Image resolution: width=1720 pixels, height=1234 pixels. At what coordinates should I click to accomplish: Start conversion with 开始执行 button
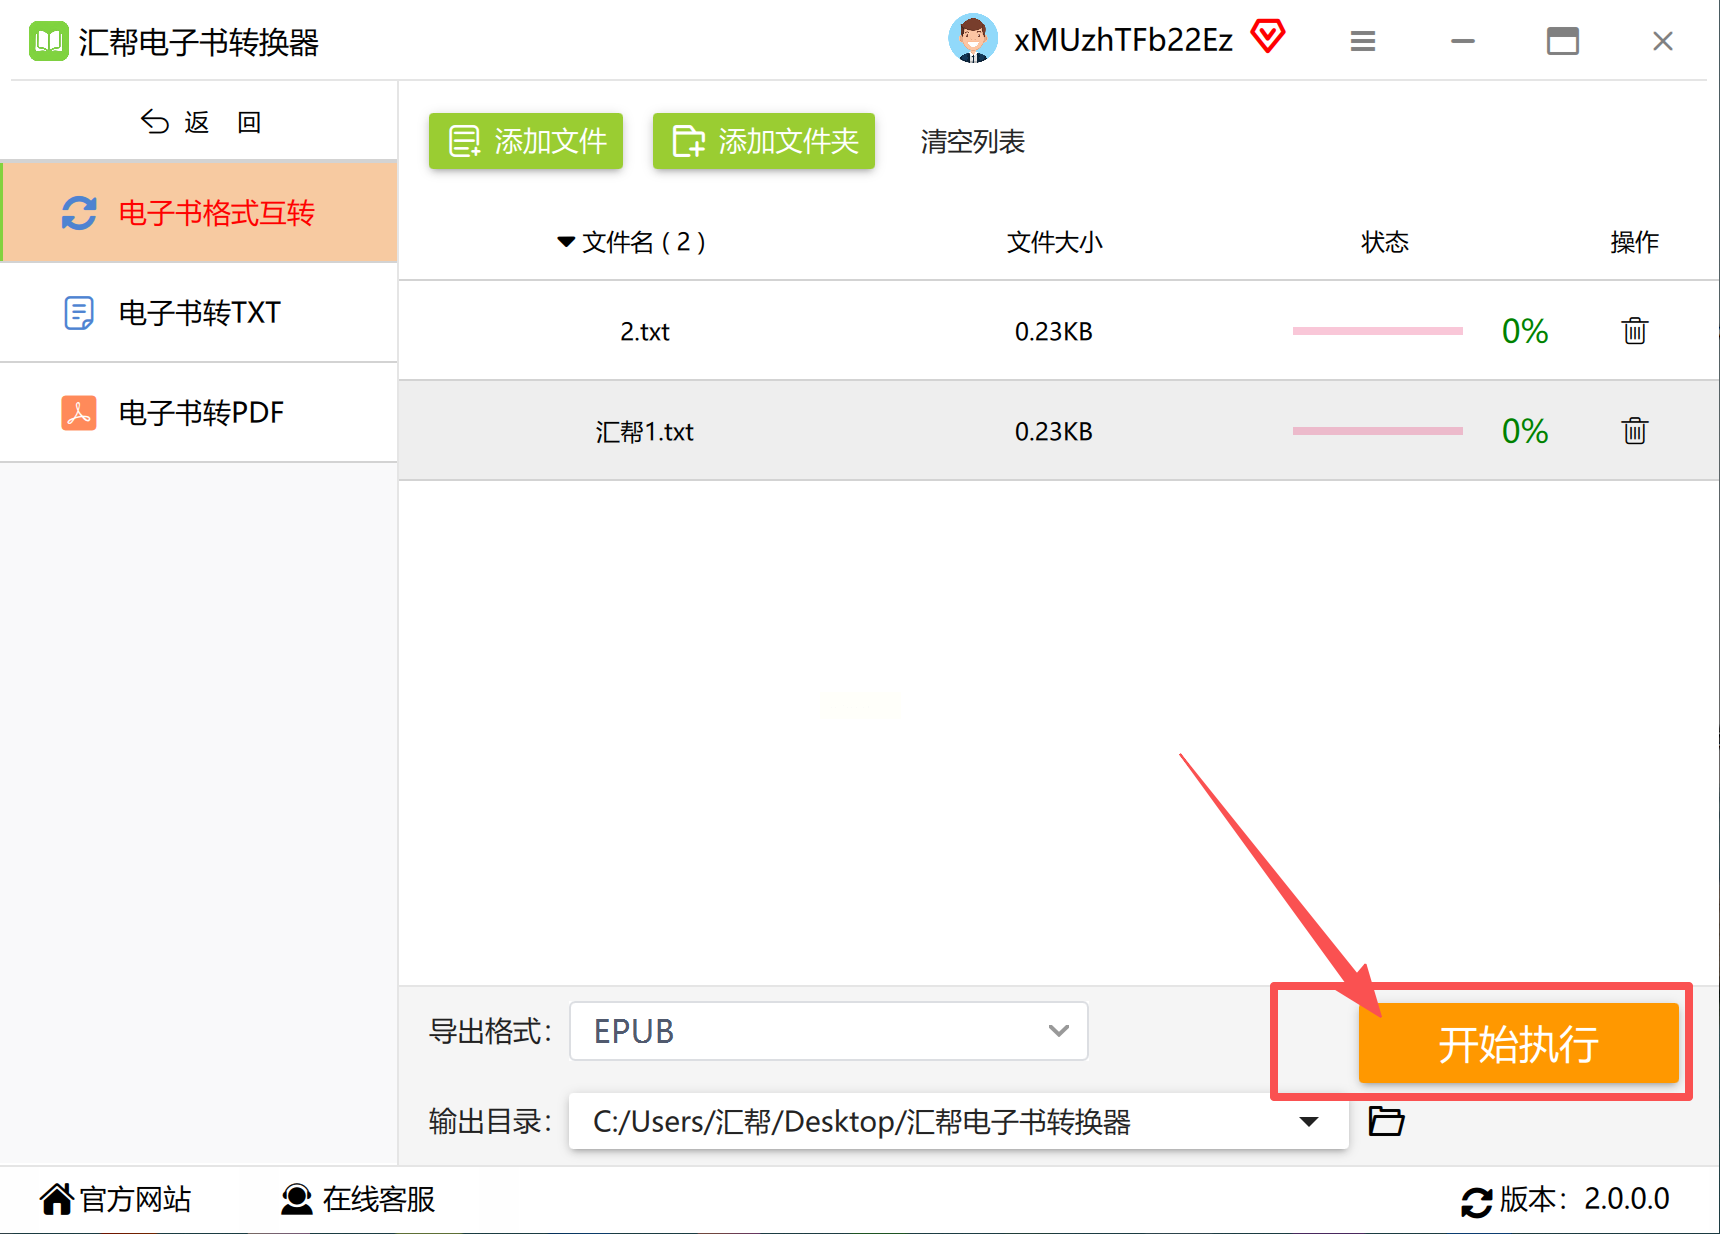pyautogui.click(x=1518, y=1043)
